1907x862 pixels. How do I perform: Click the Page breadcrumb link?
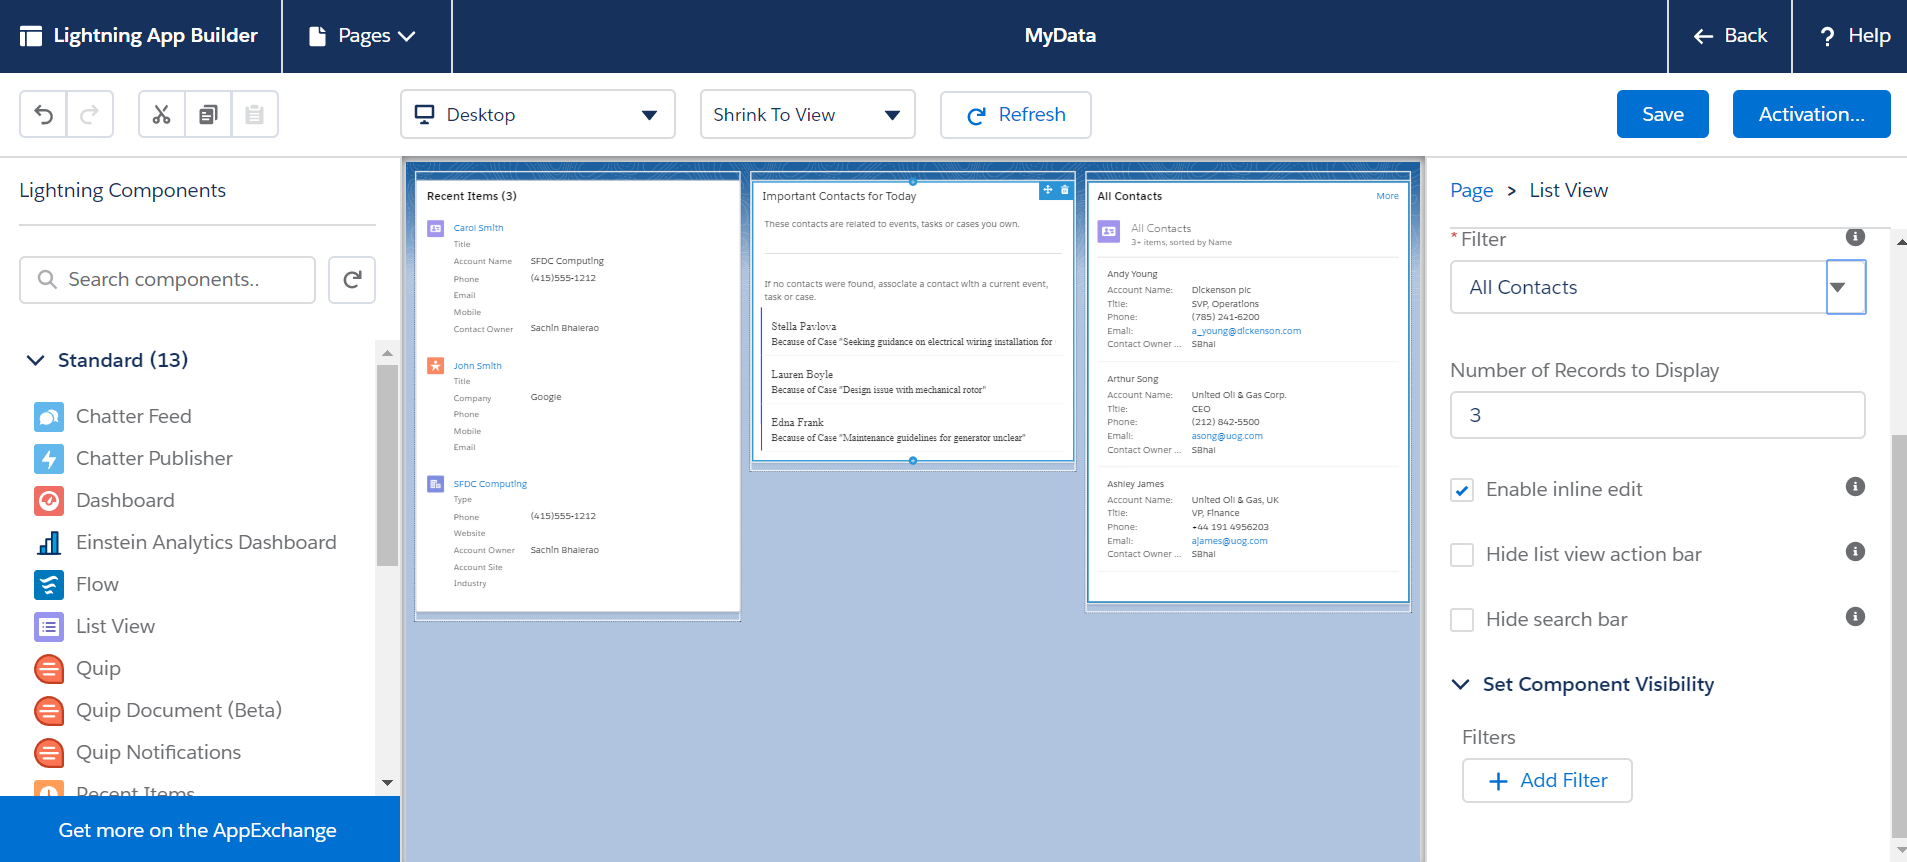(x=1471, y=191)
